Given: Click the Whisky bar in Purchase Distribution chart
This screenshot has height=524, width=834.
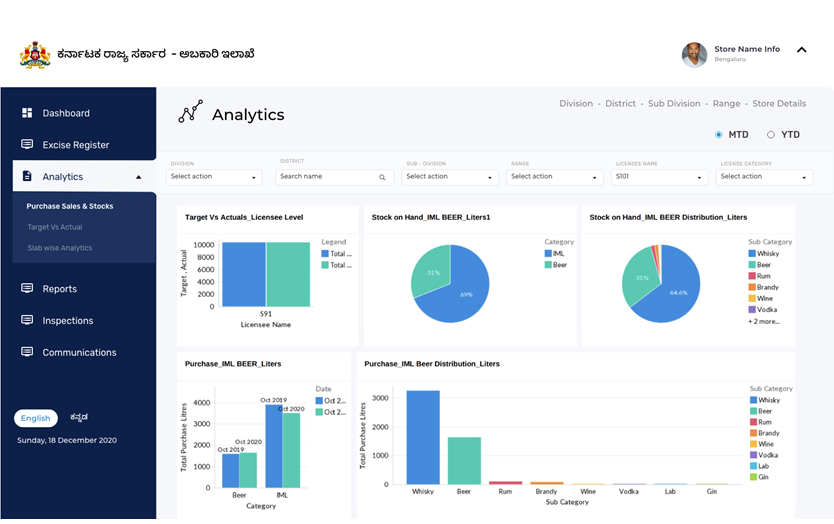Looking at the screenshot, I should [x=423, y=437].
